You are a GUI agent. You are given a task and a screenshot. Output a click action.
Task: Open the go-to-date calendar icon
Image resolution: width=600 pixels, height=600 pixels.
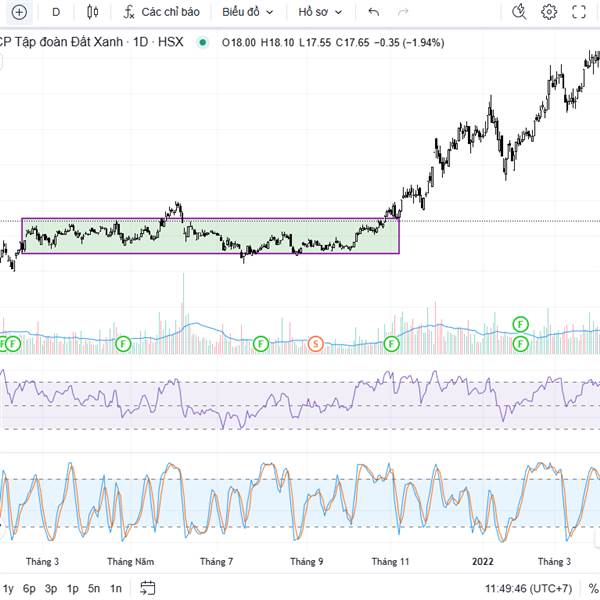(148, 588)
